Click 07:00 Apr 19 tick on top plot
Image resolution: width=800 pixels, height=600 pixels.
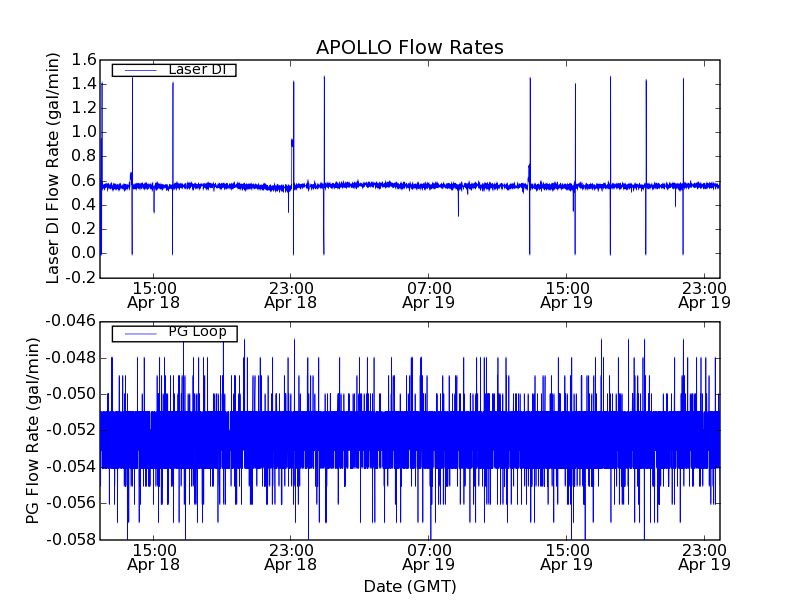tap(428, 293)
